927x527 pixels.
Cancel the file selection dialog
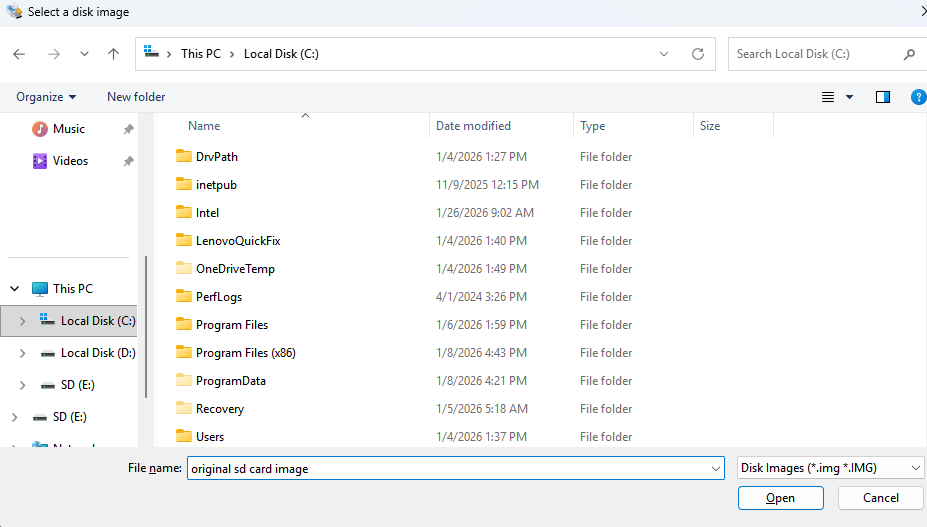coord(880,498)
